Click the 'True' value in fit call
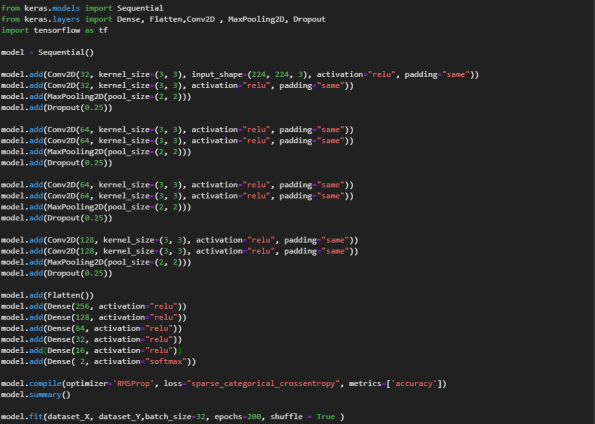This screenshot has height=424, width=595. 326,416
